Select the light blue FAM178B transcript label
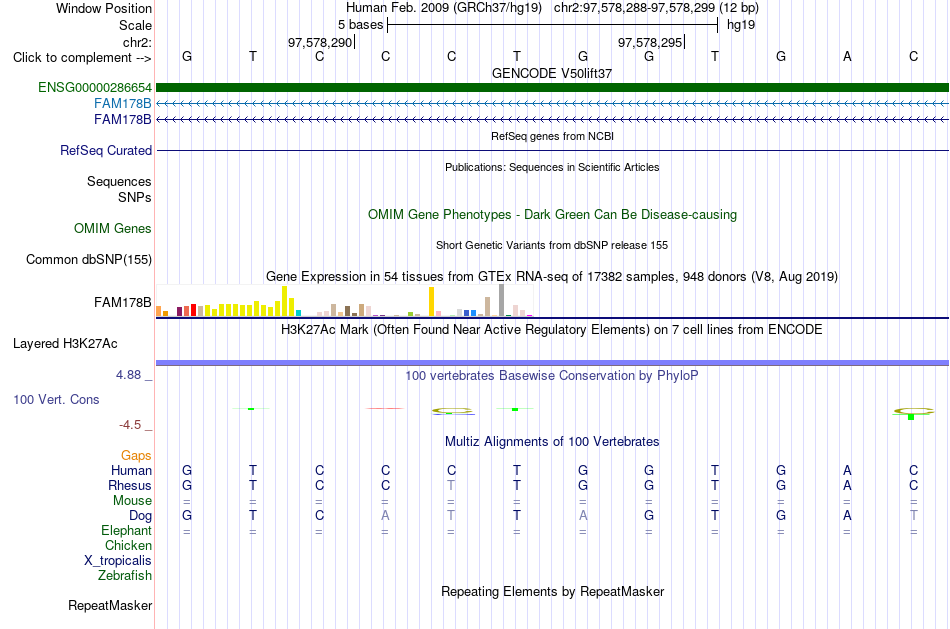 122,104
